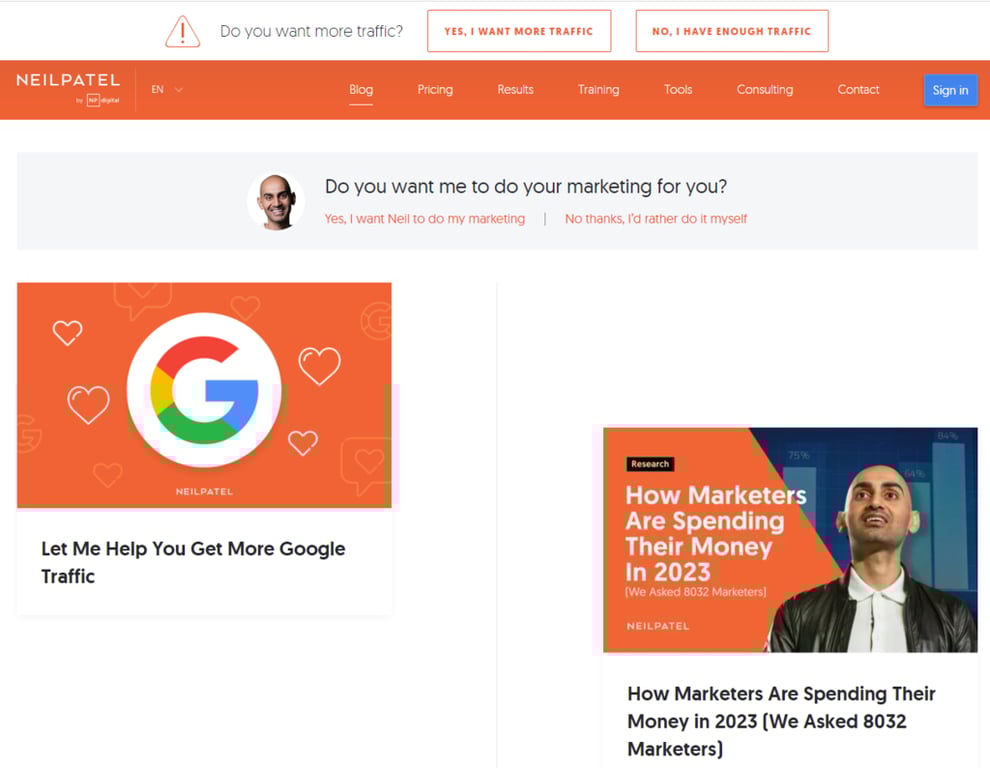Click No thanks, I'd rather do it myself
Image resolution: width=990 pixels, height=768 pixels.
point(656,218)
